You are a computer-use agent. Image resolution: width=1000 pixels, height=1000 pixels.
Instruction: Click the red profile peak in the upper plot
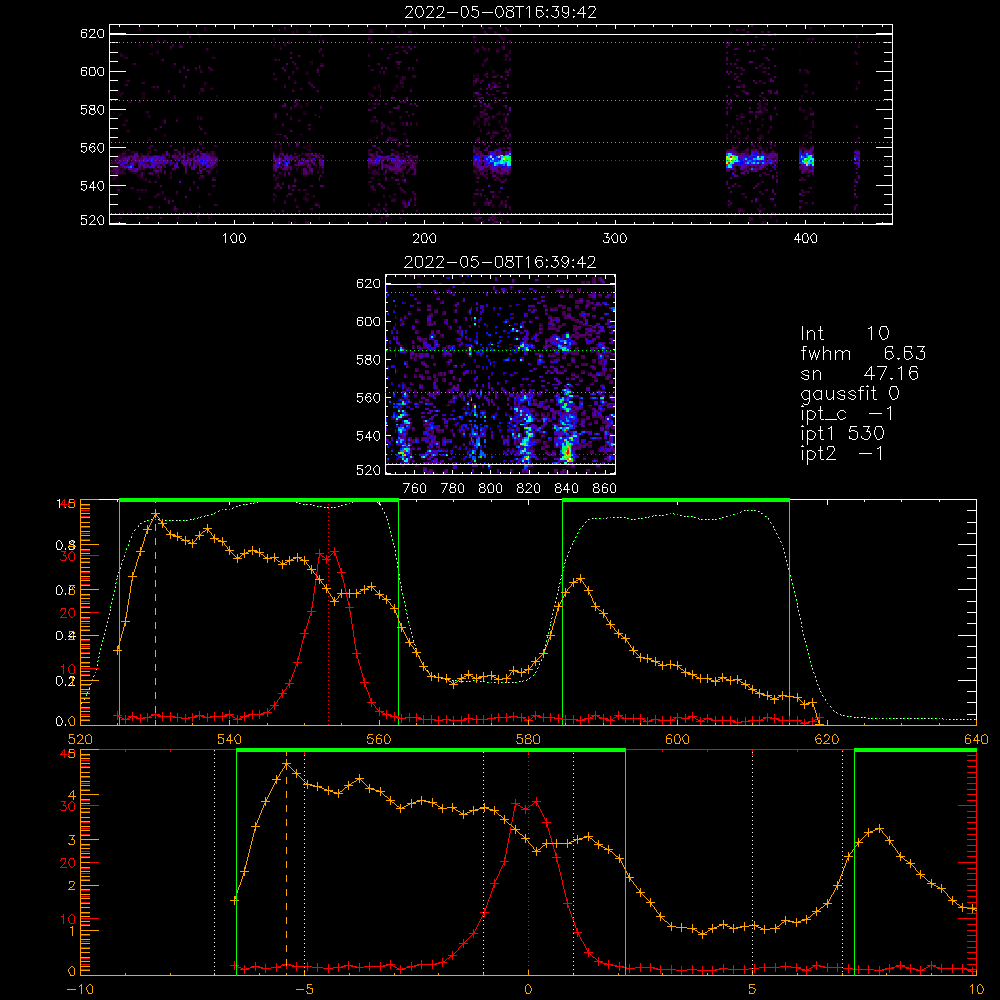(x=334, y=551)
